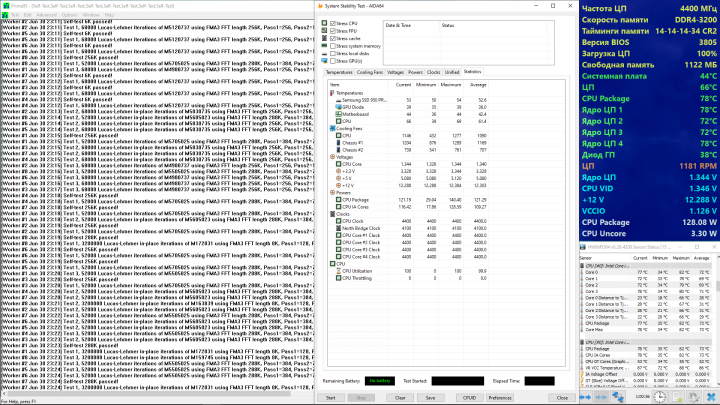The width and height of the screenshot is (720, 405).
Task: Switch to the Unified tab
Action: pyautogui.click(x=452, y=72)
